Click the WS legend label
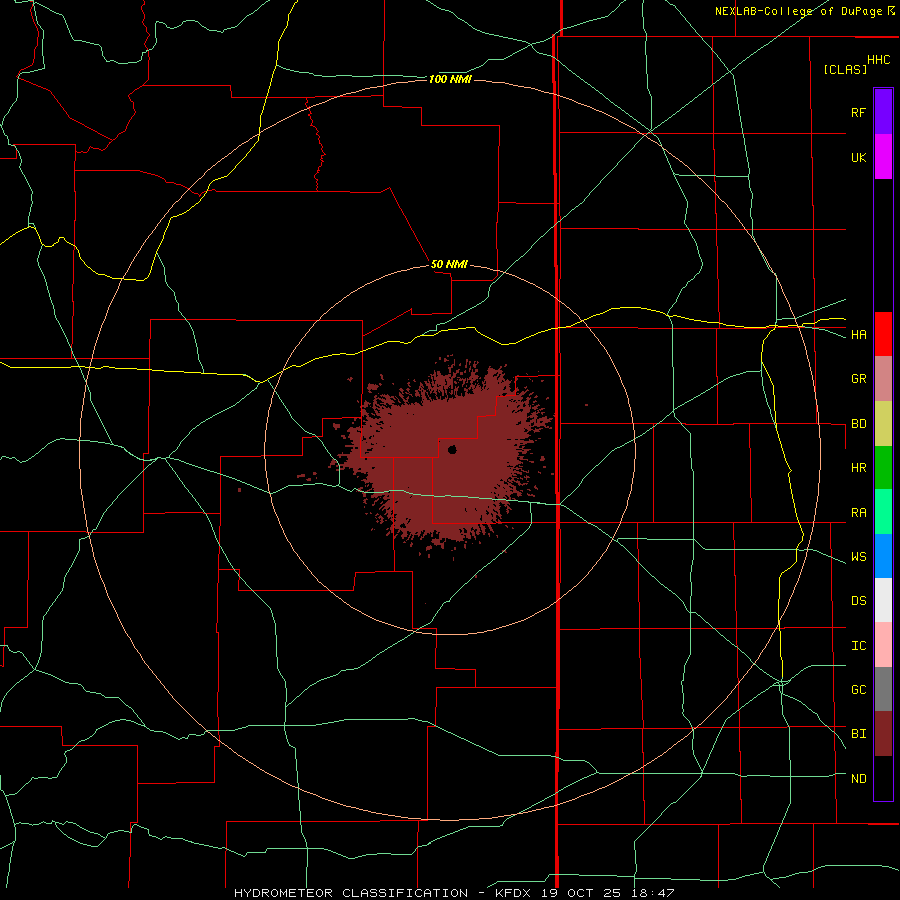900x900 pixels. (858, 557)
